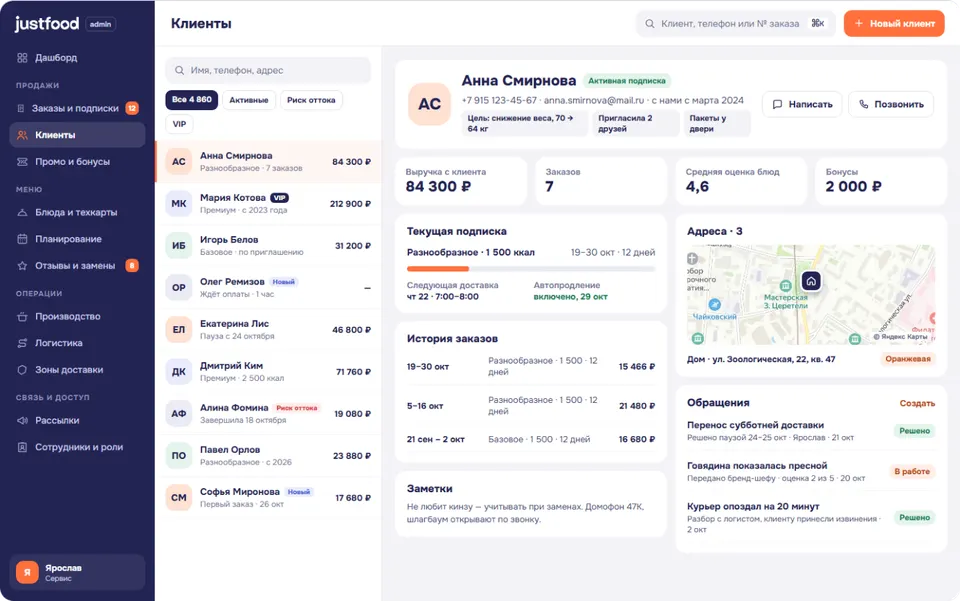Open request Перенос субботней доставки
Image resolution: width=960 pixels, height=601 pixels.
click(811, 431)
